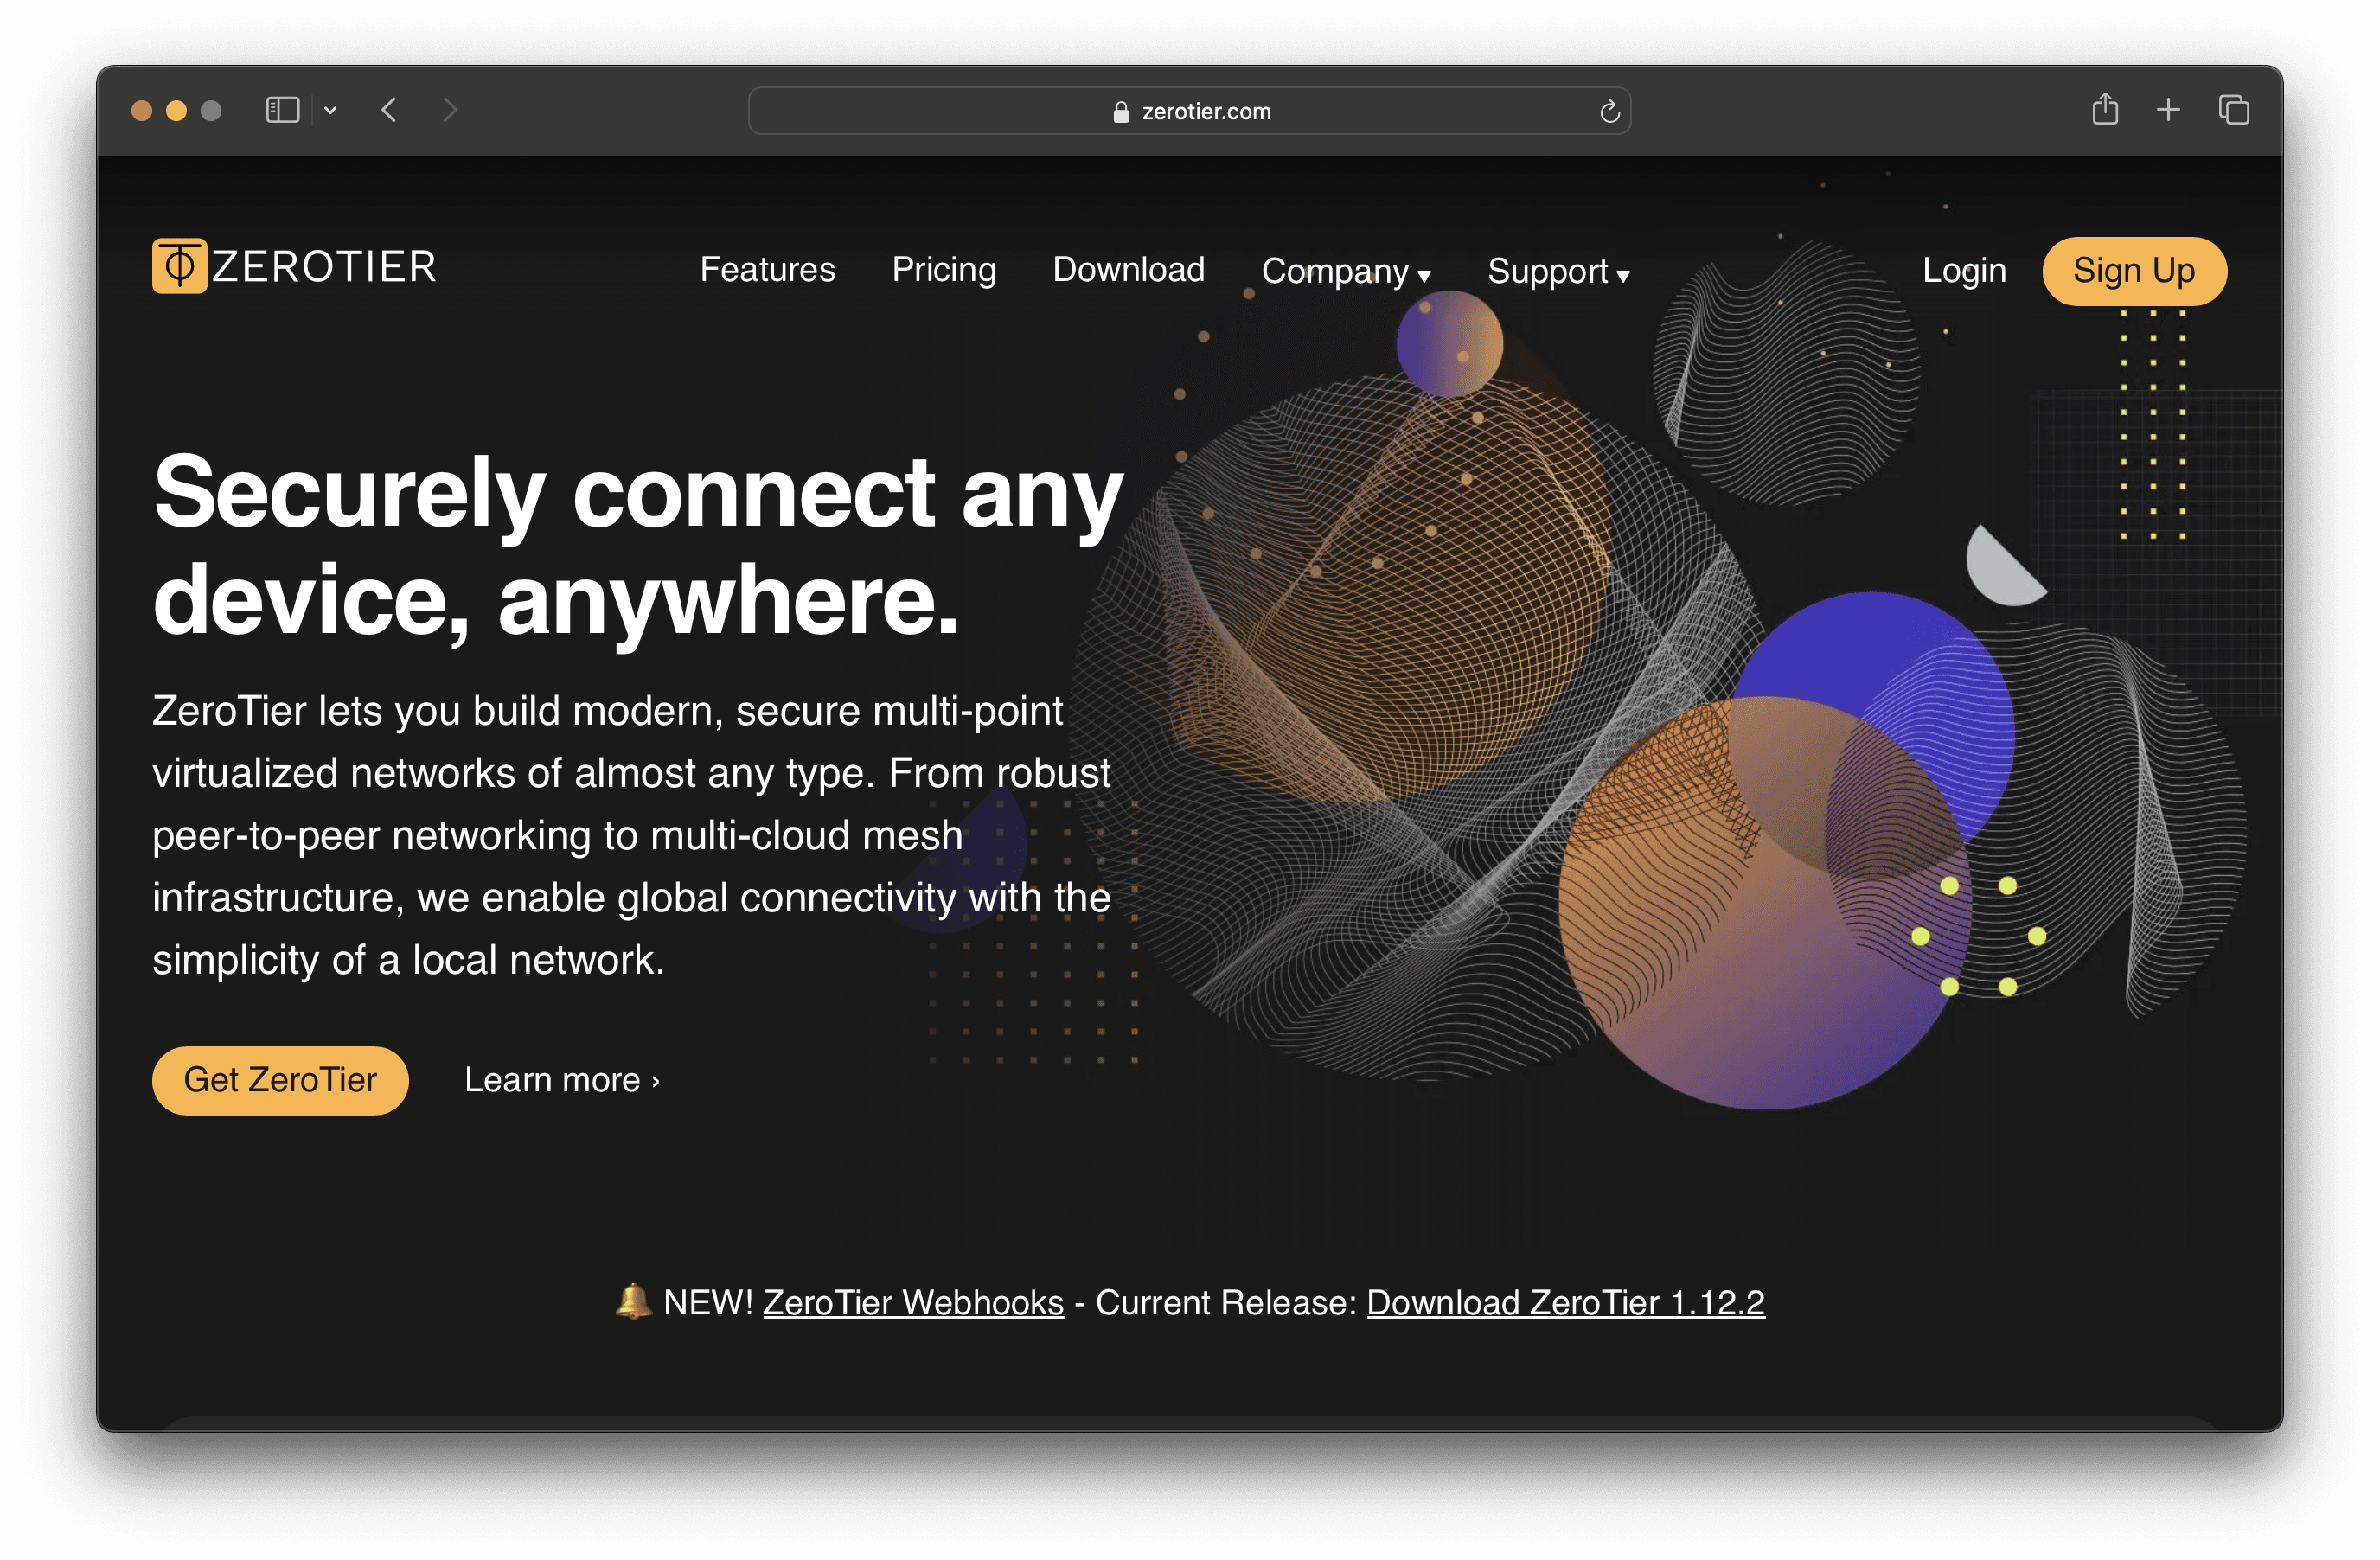Reload the page with the refresh icon
Viewport: 2380px width, 1560px height.
tap(1609, 112)
